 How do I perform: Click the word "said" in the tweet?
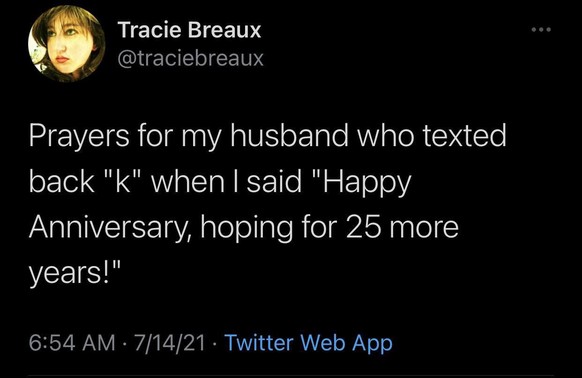click(274, 180)
